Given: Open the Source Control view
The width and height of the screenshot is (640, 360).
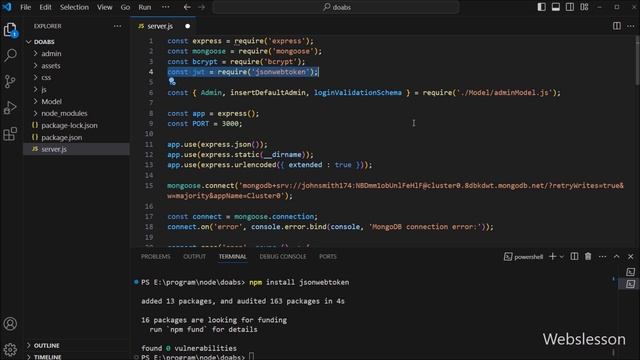Looking at the screenshot, I should (10, 82).
